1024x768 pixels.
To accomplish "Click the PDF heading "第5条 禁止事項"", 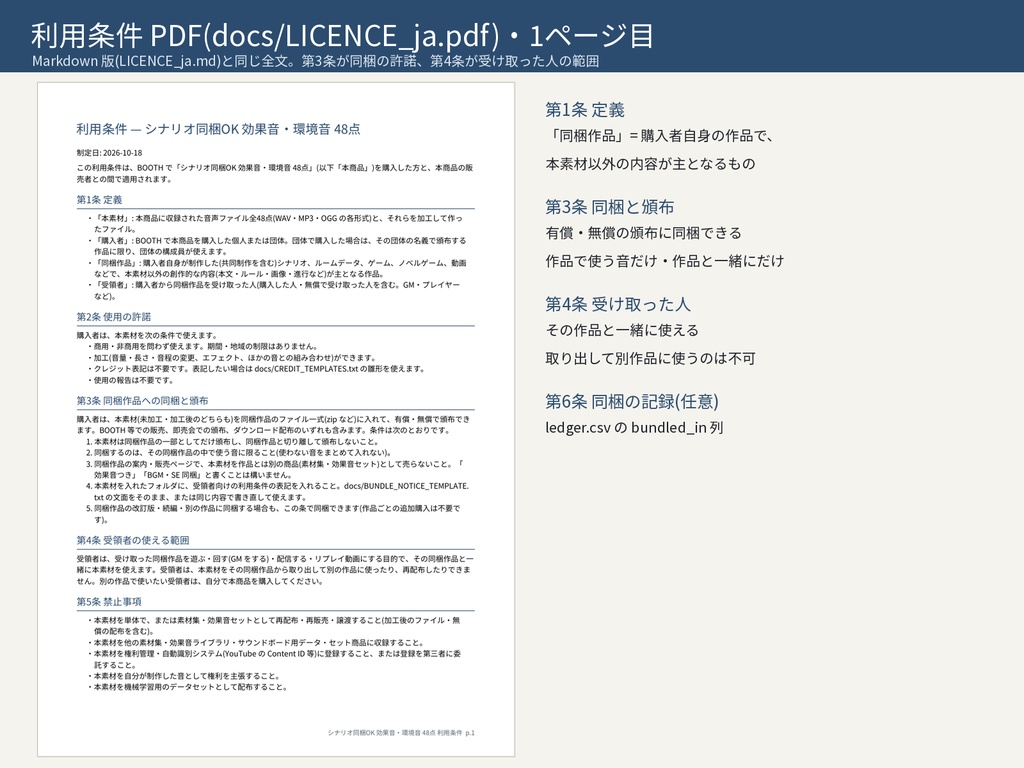I will tap(109, 601).
